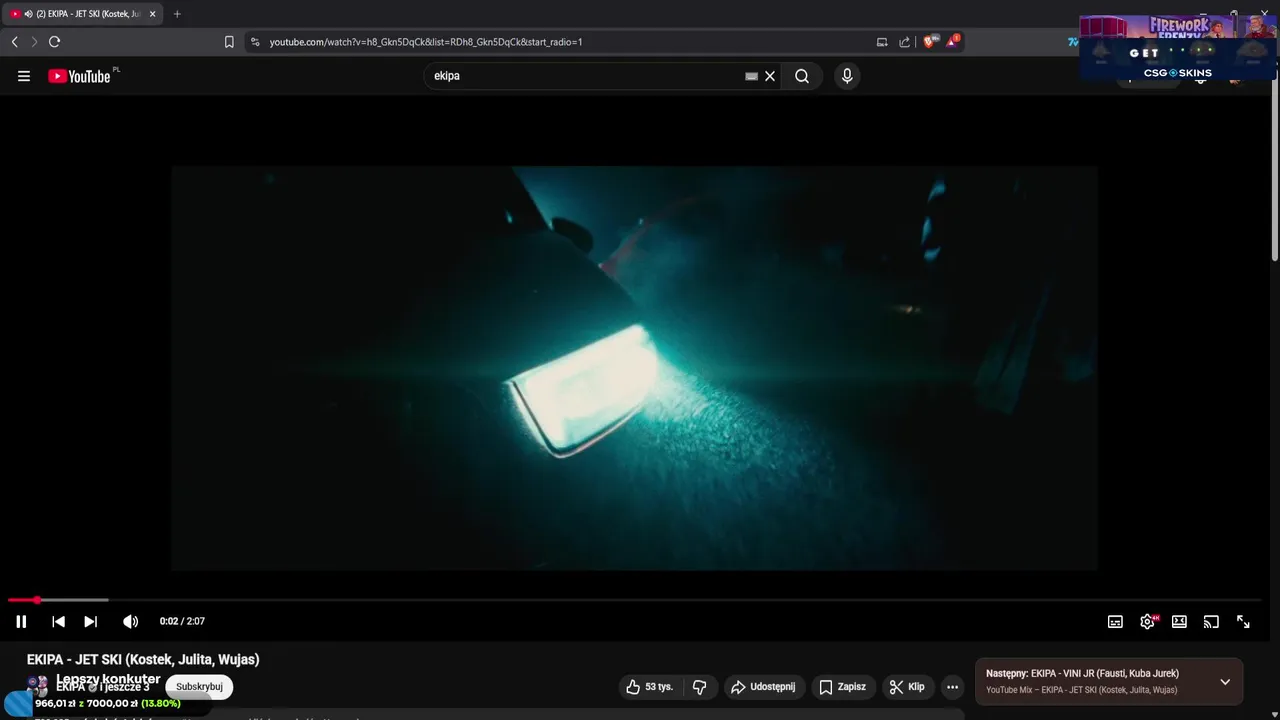Open the on-screen keyboard in search box
This screenshot has height=720, width=1280.
(751, 76)
